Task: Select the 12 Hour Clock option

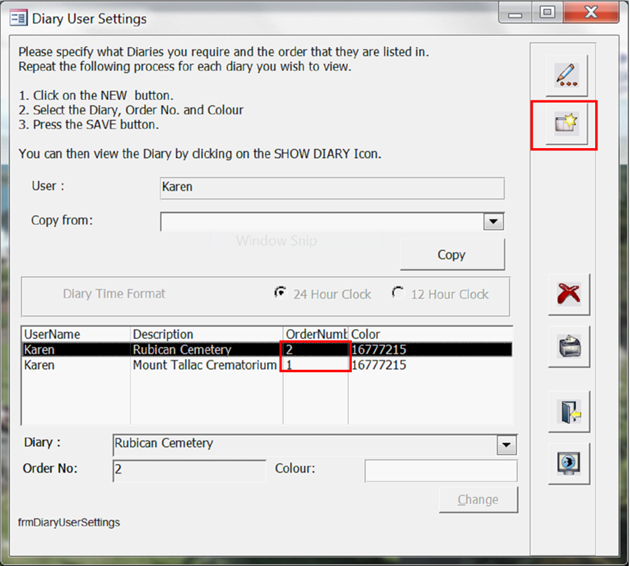Action: (x=398, y=293)
